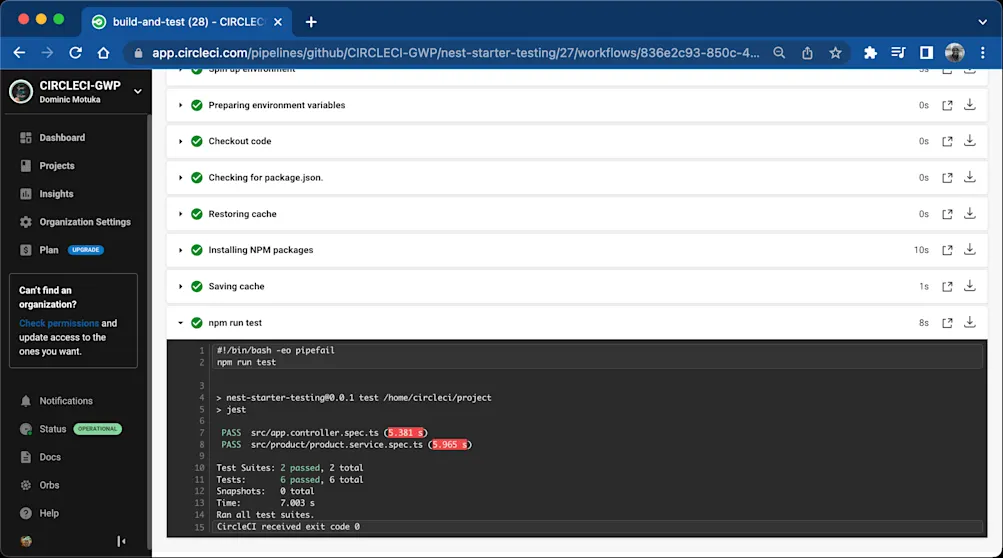This screenshot has height=558, width=1003.
Task: Click the 'CircleCI received exit code 0' line
Action: [x=288, y=527]
